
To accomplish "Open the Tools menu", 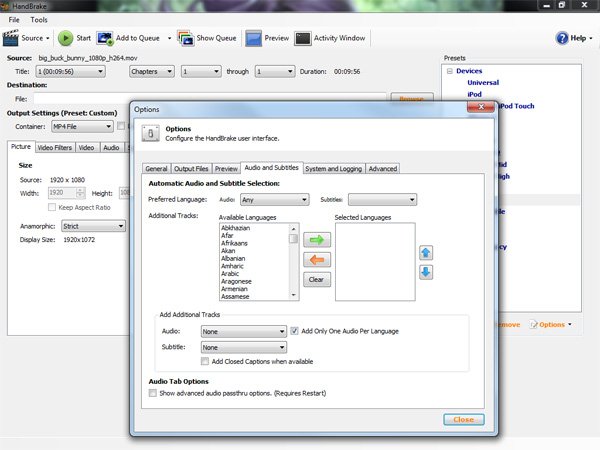I will [39, 19].
